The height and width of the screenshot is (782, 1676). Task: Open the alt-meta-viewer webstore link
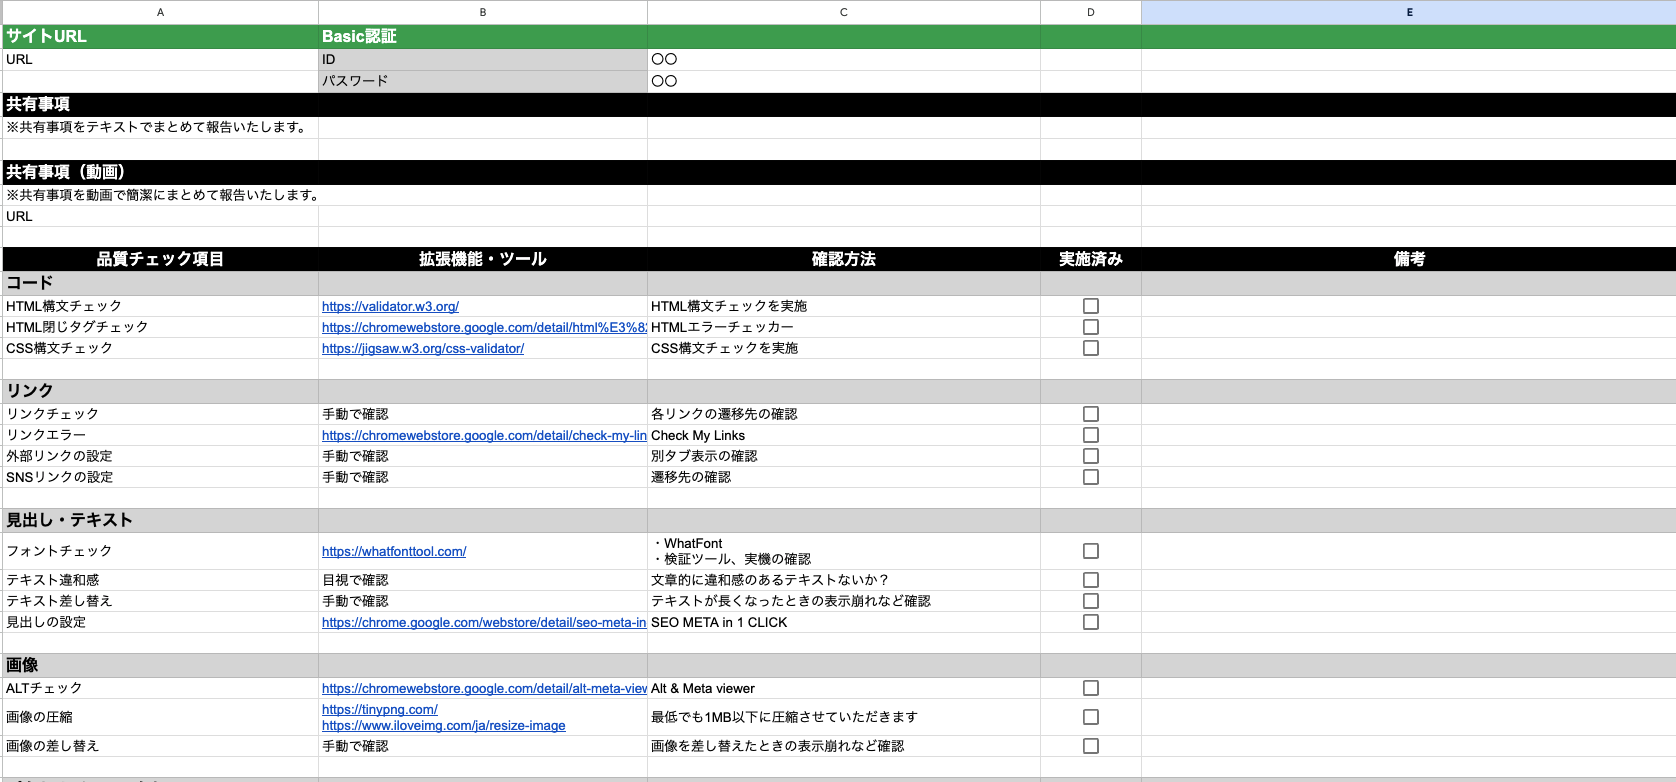point(484,688)
